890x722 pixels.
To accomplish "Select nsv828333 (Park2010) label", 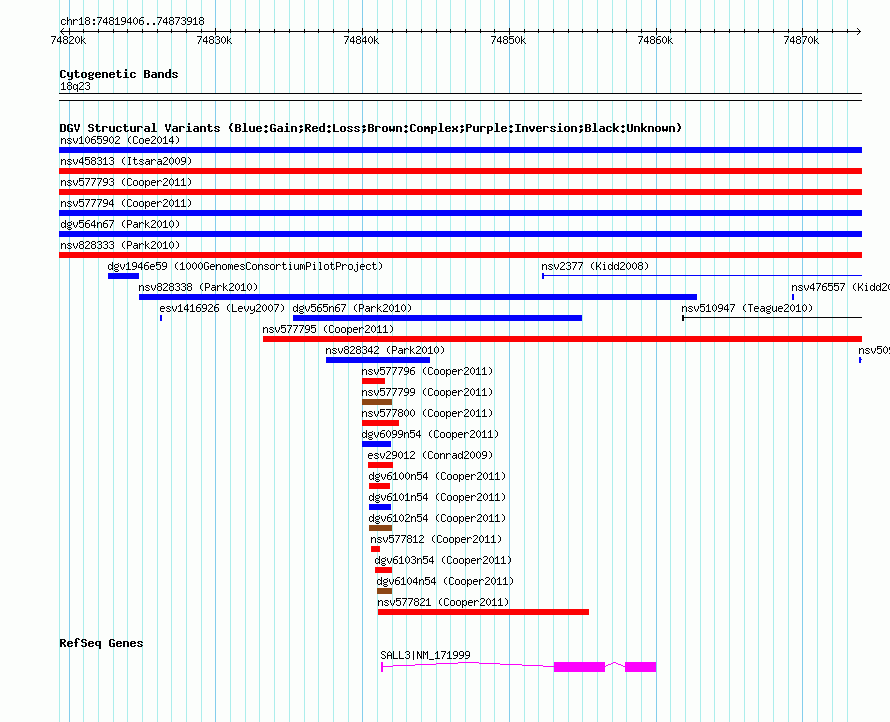I will (x=120, y=245).
